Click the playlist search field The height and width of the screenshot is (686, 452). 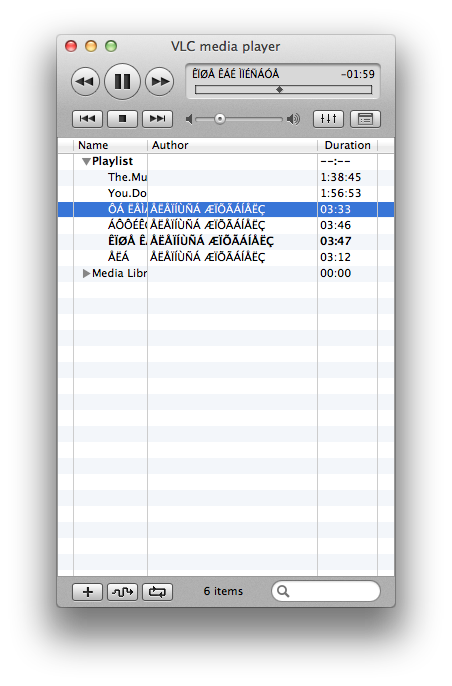coord(326,592)
